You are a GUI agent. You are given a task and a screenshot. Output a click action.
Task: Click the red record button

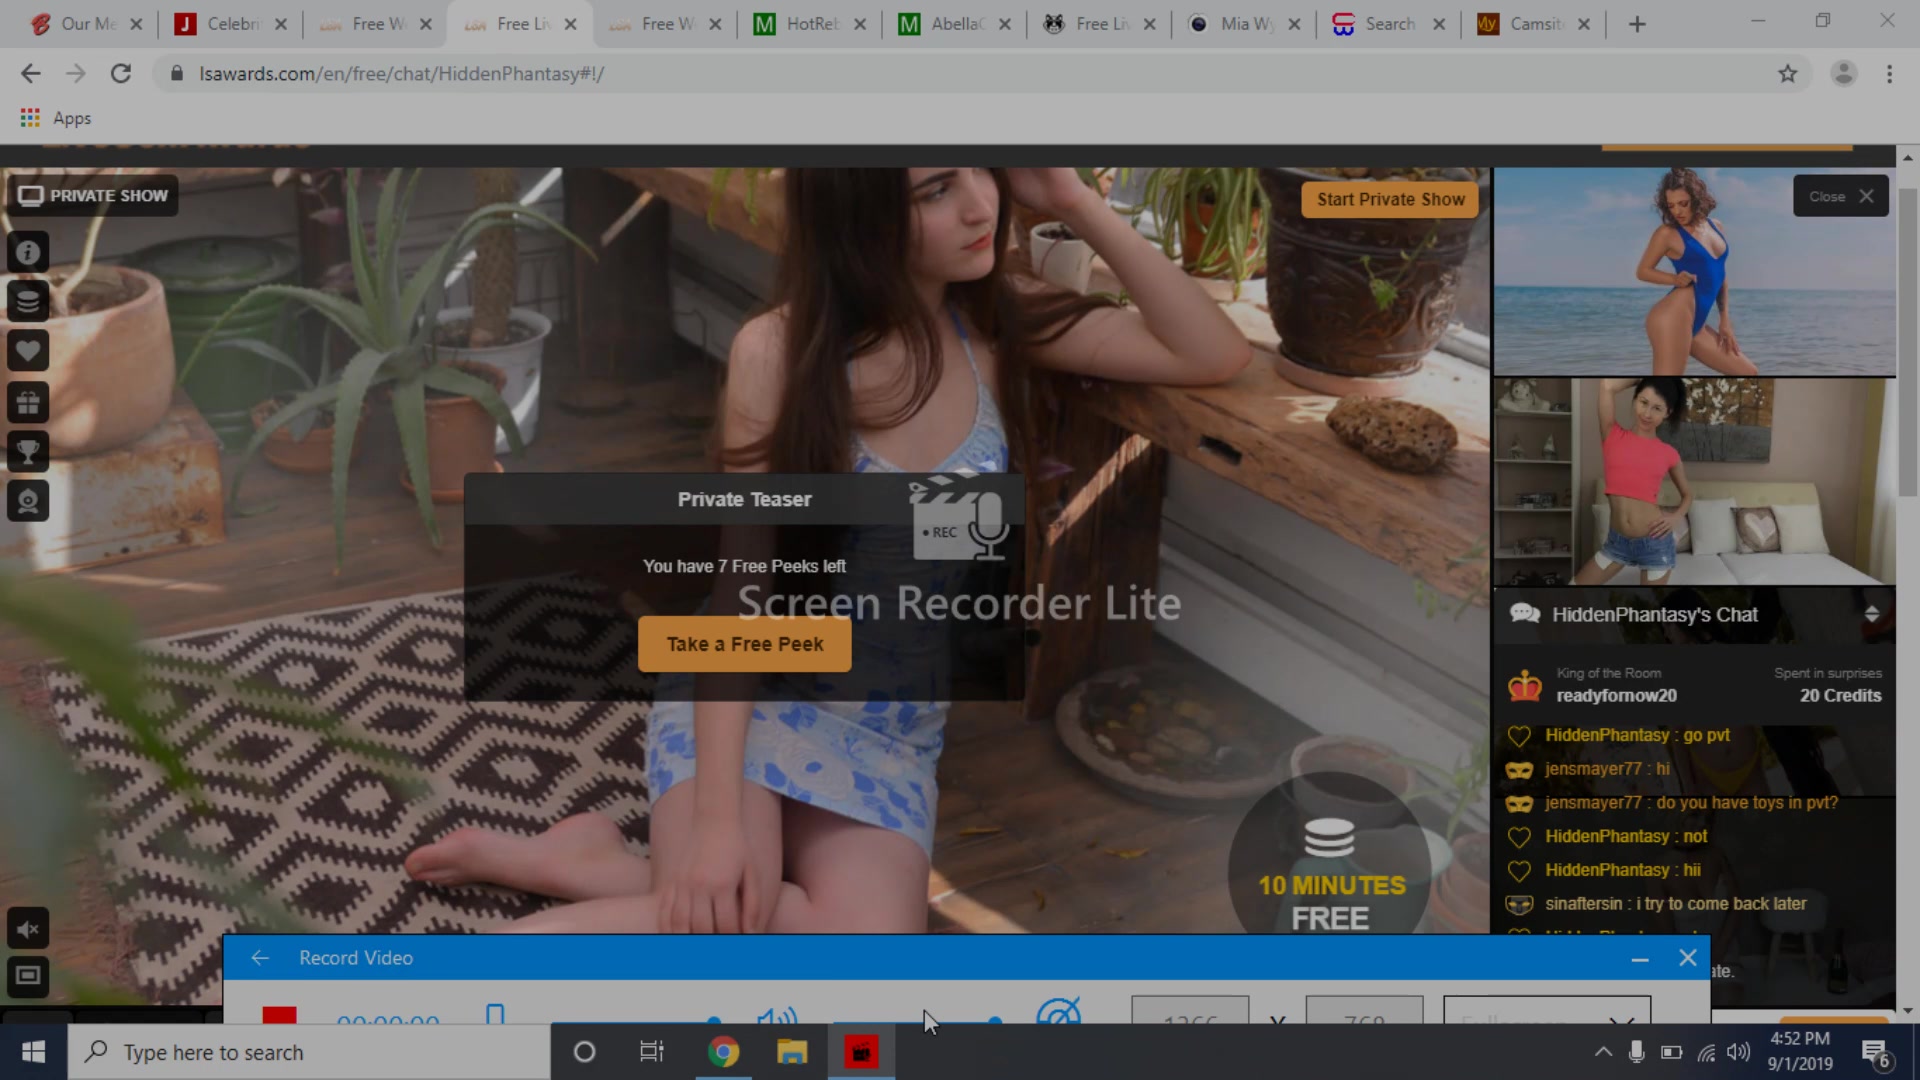click(x=279, y=1015)
